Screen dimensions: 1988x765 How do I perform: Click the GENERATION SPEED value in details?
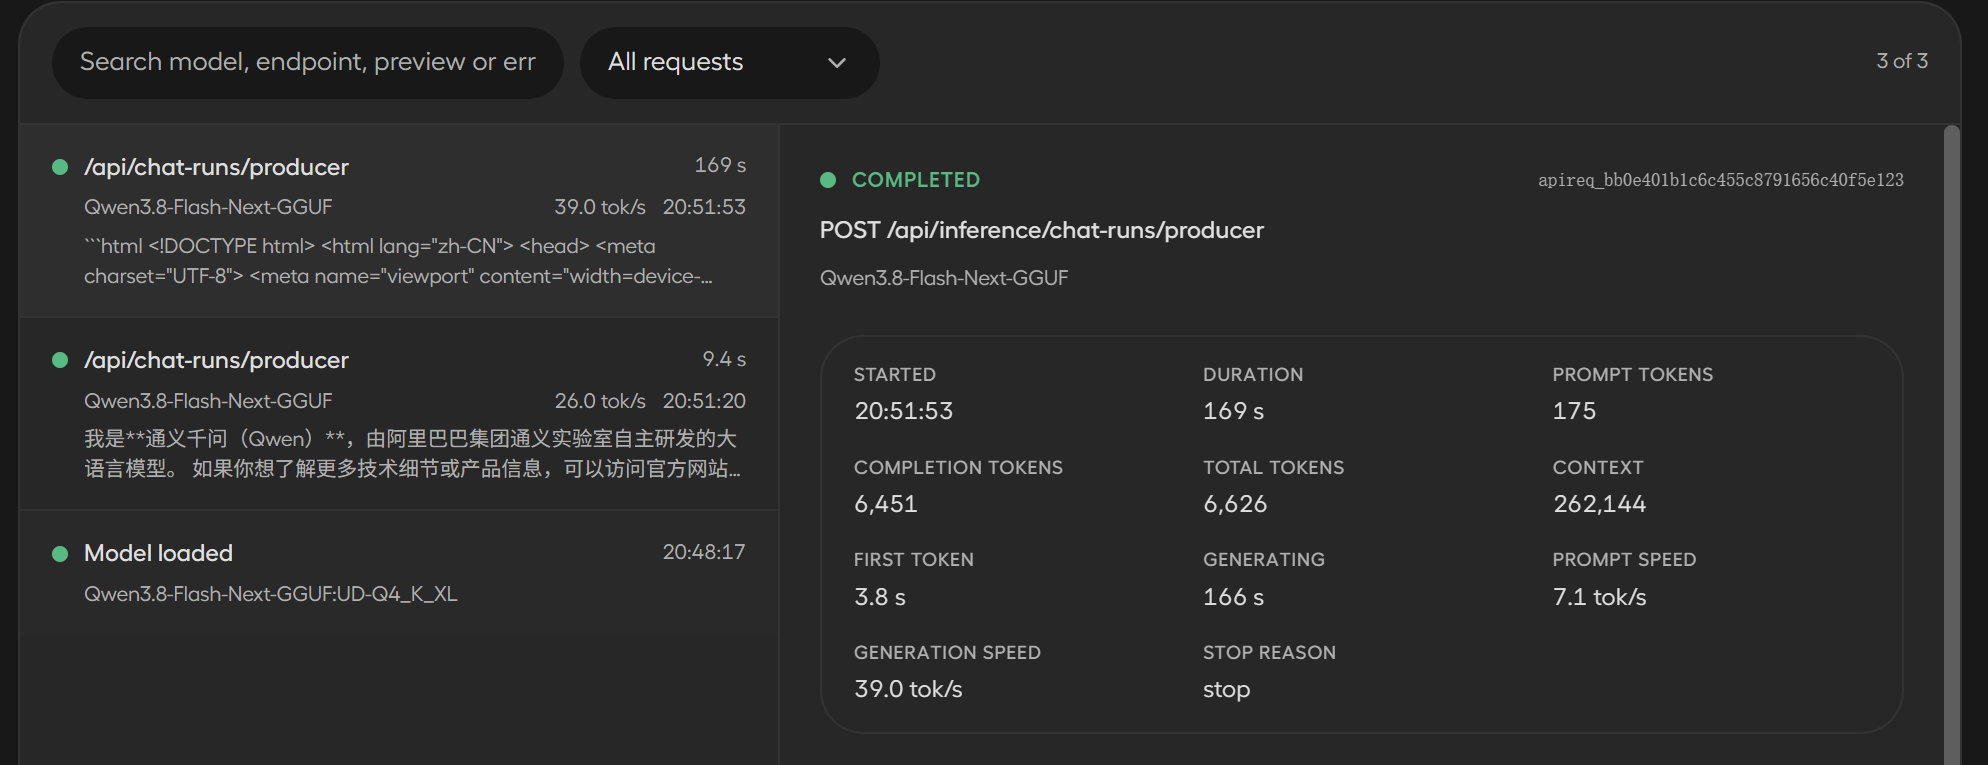(908, 689)
